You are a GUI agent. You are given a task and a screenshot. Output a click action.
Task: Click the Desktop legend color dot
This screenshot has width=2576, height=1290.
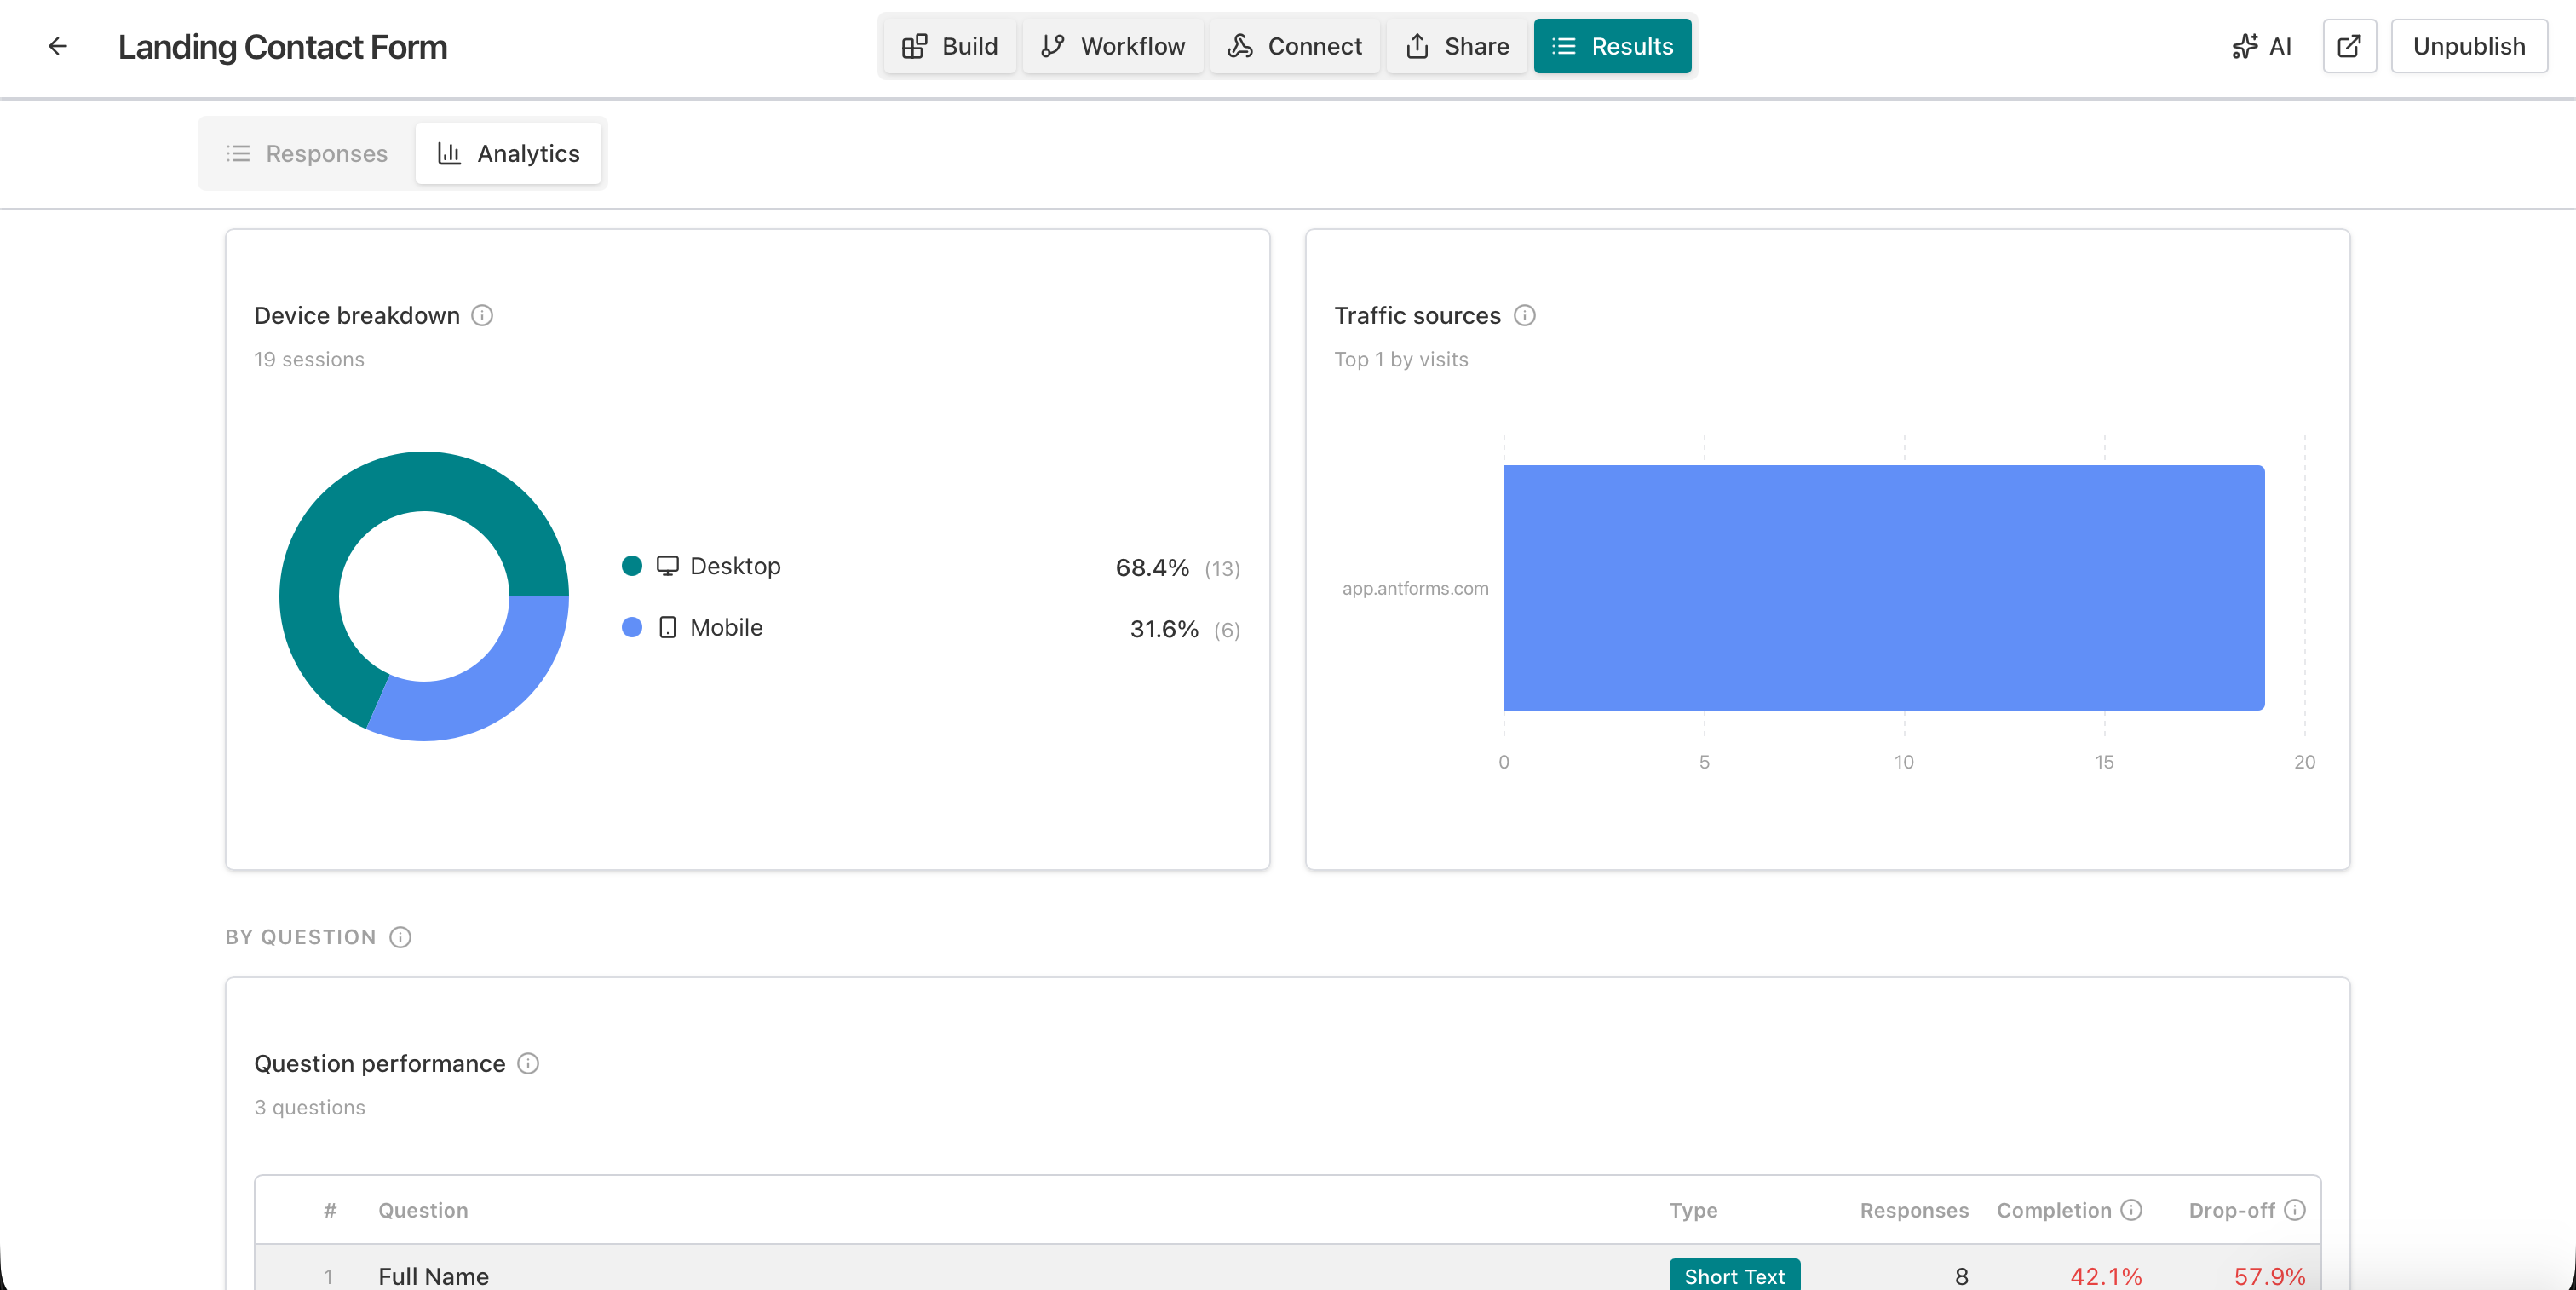(x=632, y=566)
